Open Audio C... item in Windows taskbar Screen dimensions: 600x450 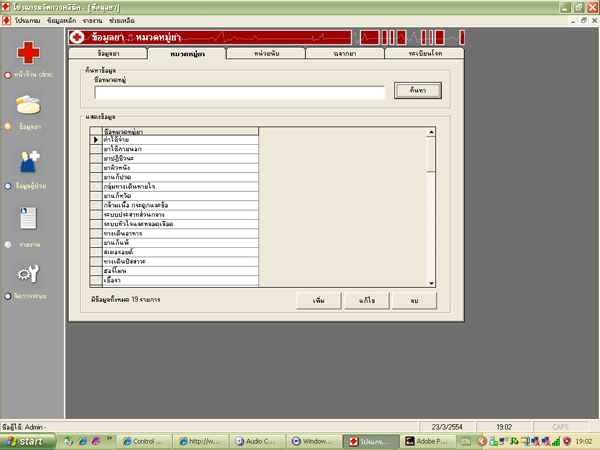[257, 440]
